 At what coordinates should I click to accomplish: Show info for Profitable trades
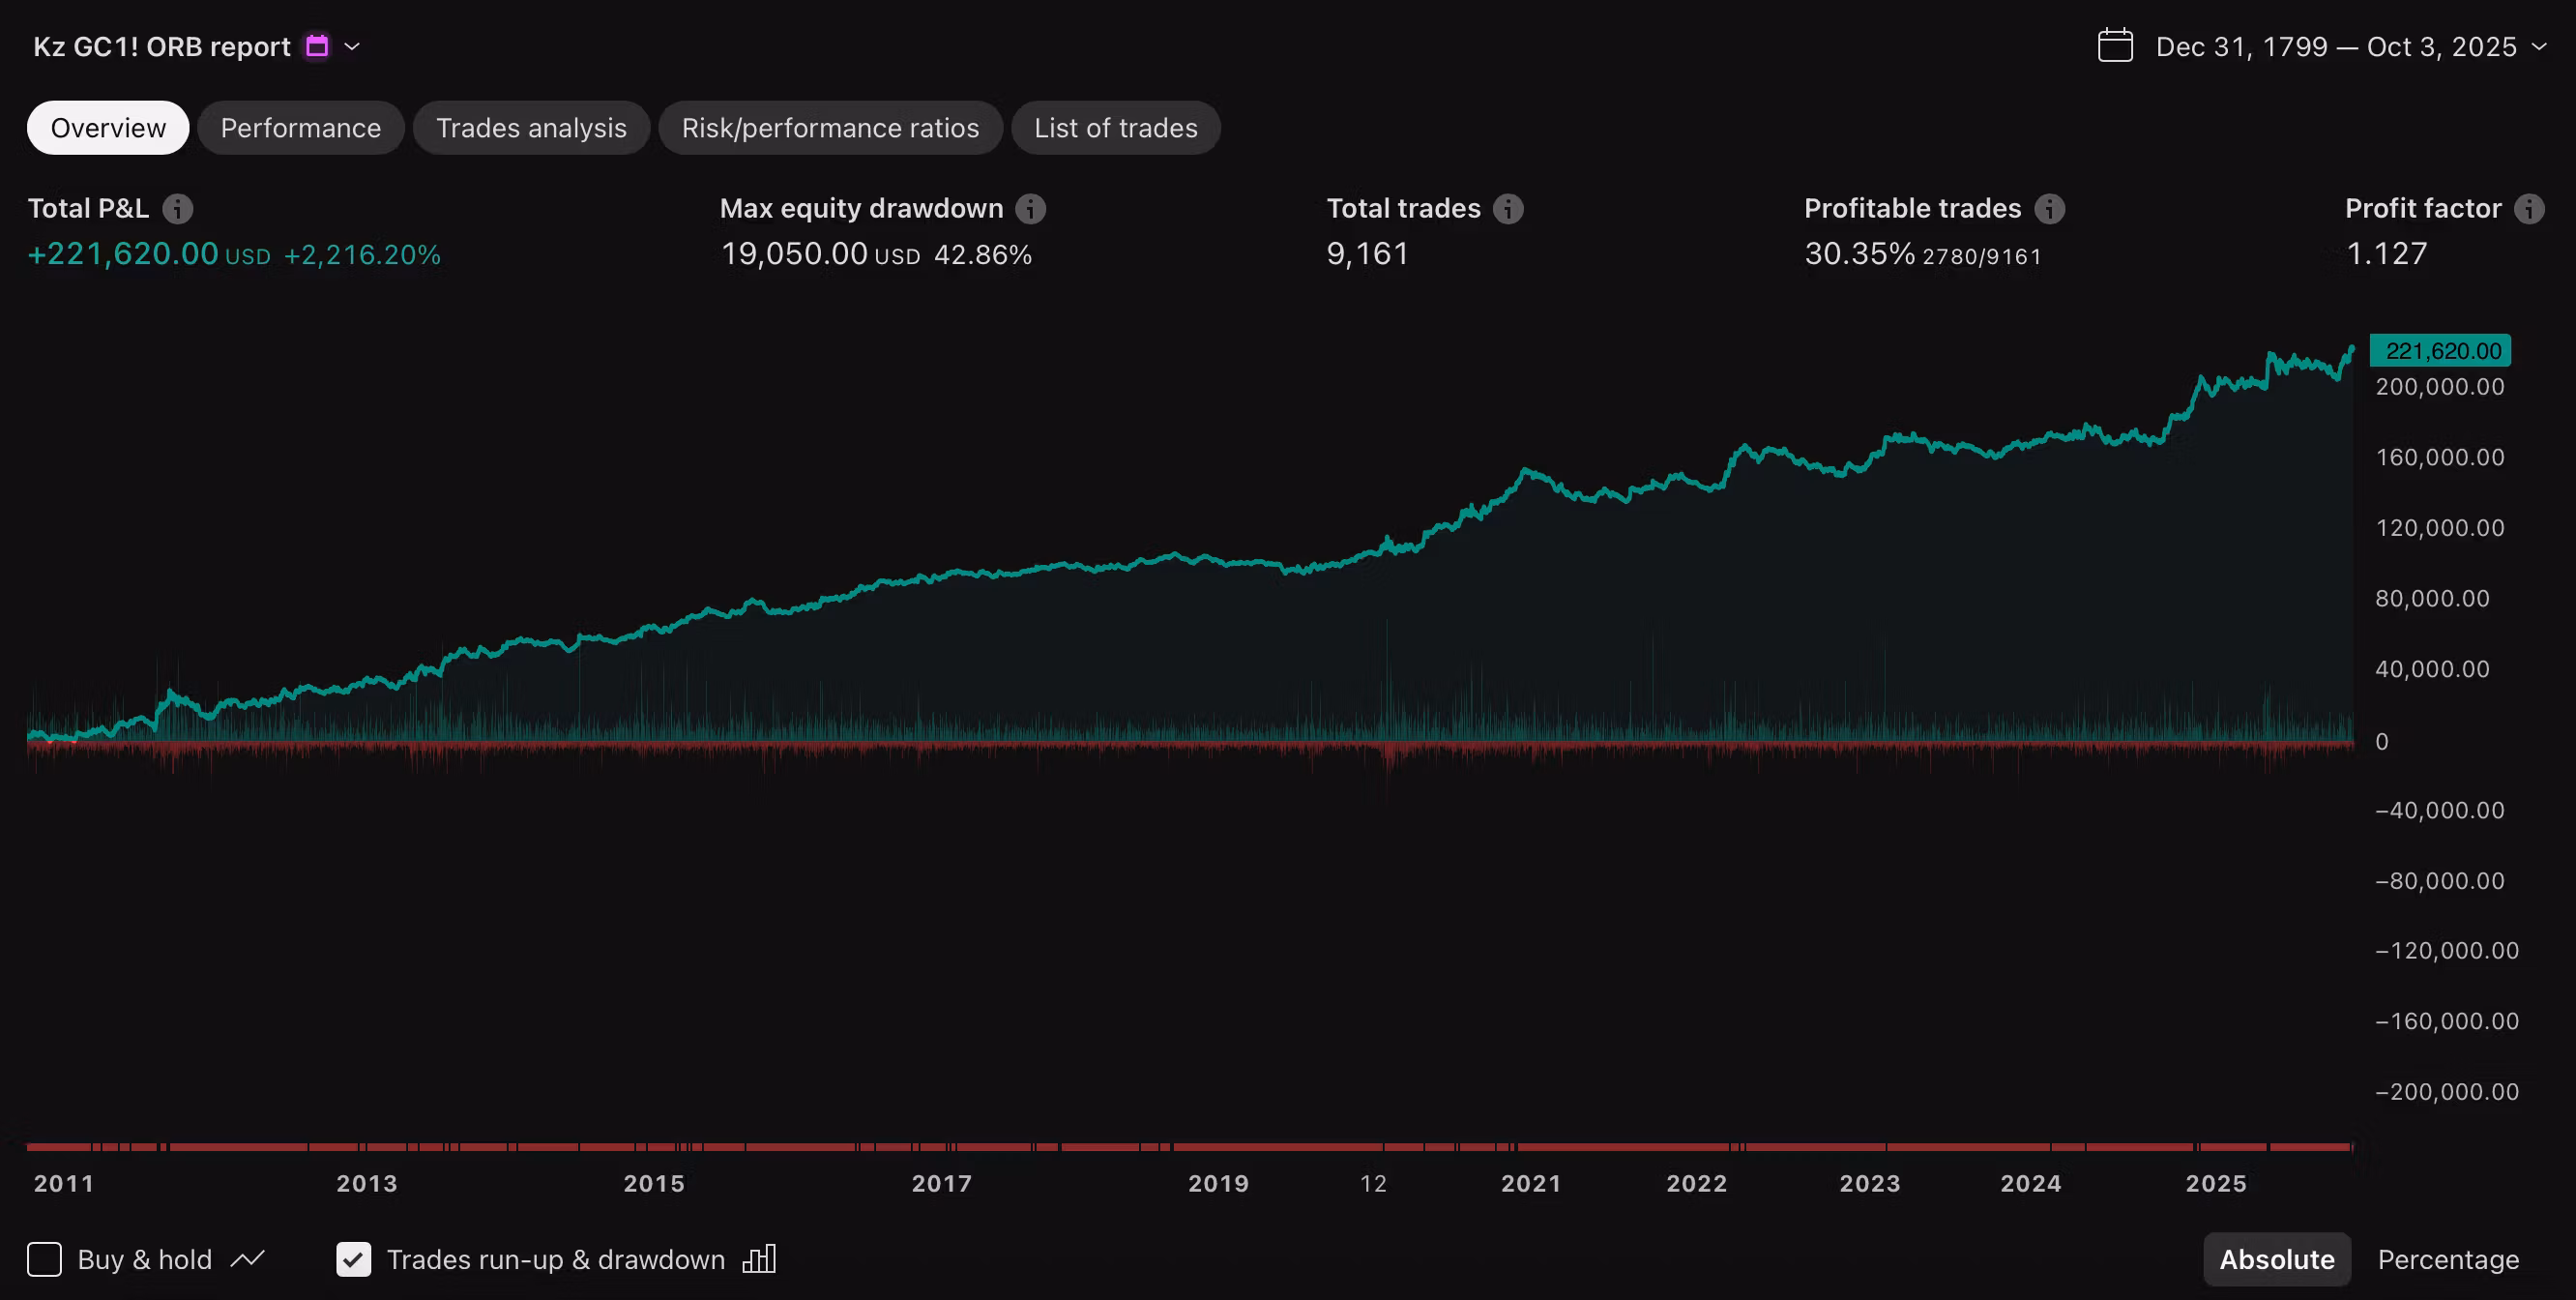coord(2049,209)
